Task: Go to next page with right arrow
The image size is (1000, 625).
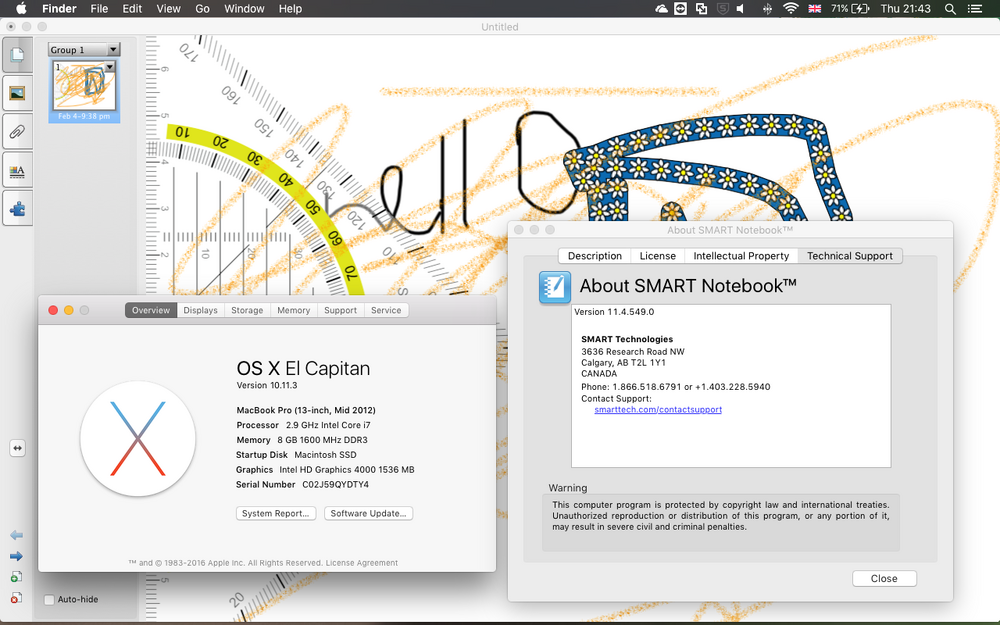Action: pyautogui.click(x=17, y=556)
